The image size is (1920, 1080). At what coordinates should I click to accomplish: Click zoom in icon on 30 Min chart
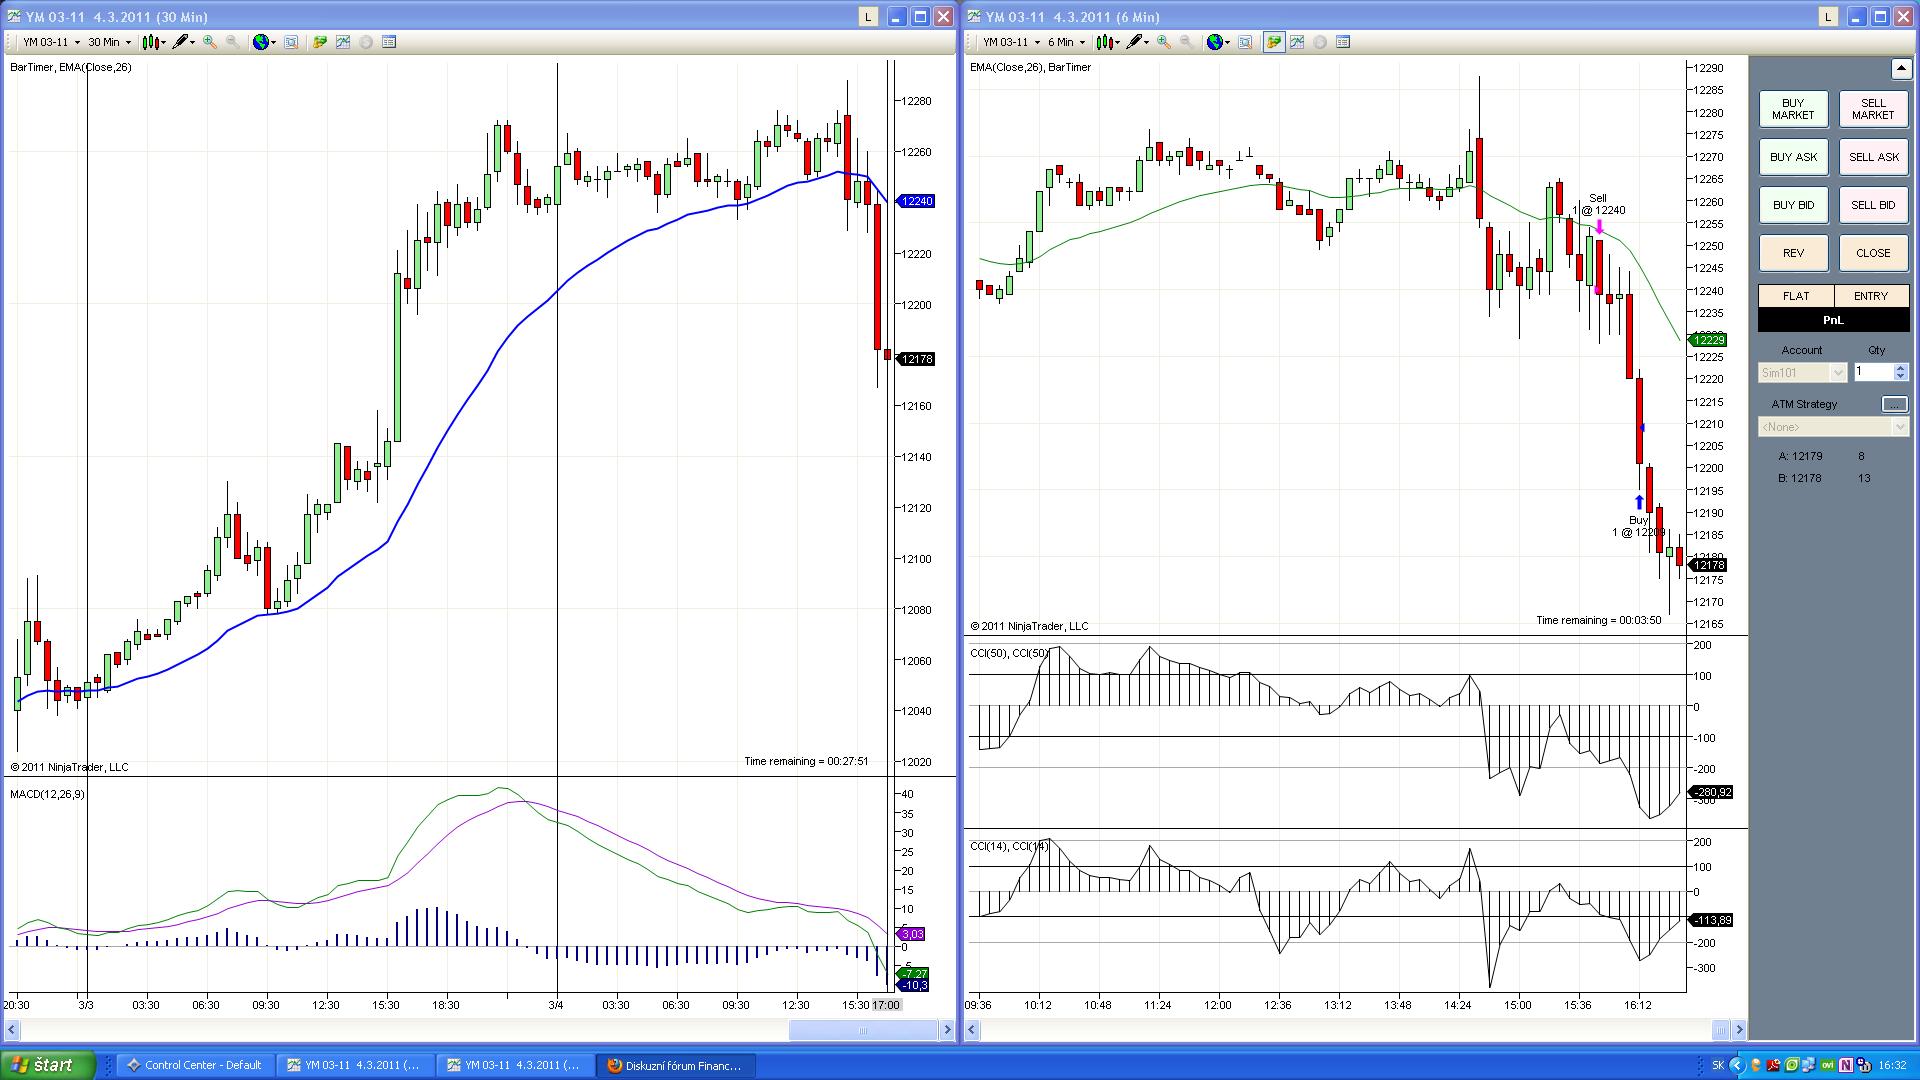pyautogui.click(x=210, y=42)
